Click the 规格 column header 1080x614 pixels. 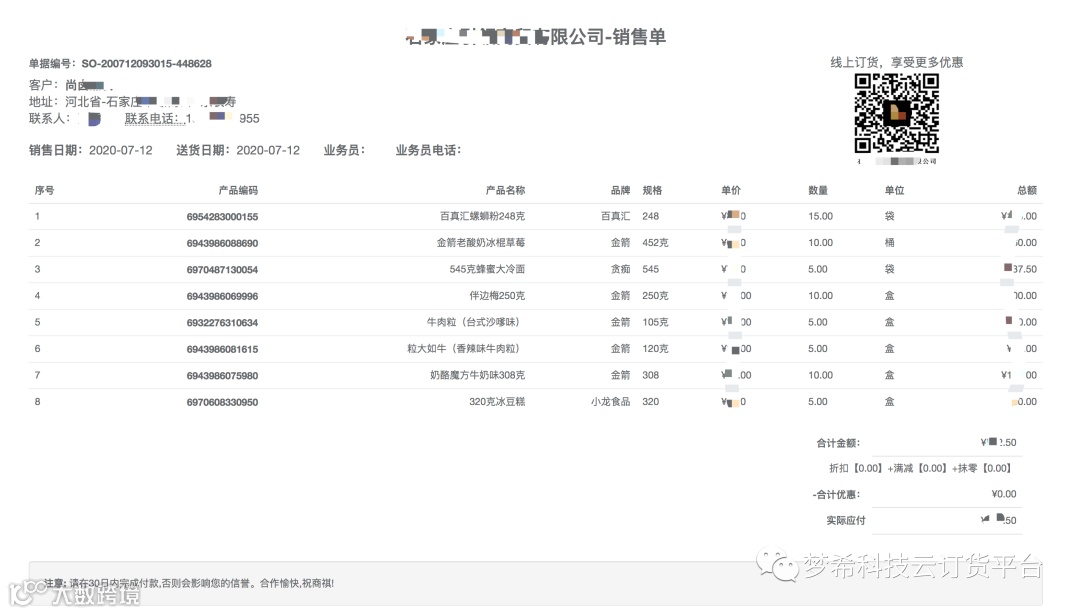[652, 190]
